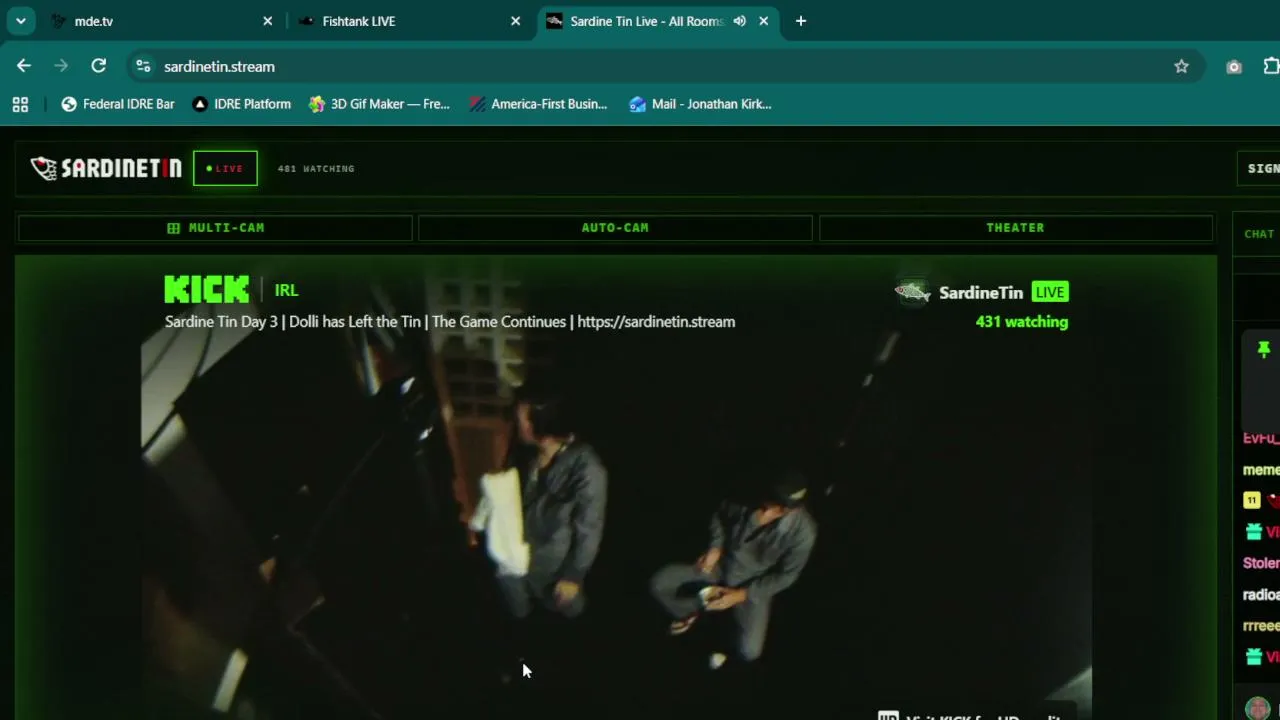Click the KICK logo on the stream
Screen dimensions: 1280x720
(x=207, y=290)
